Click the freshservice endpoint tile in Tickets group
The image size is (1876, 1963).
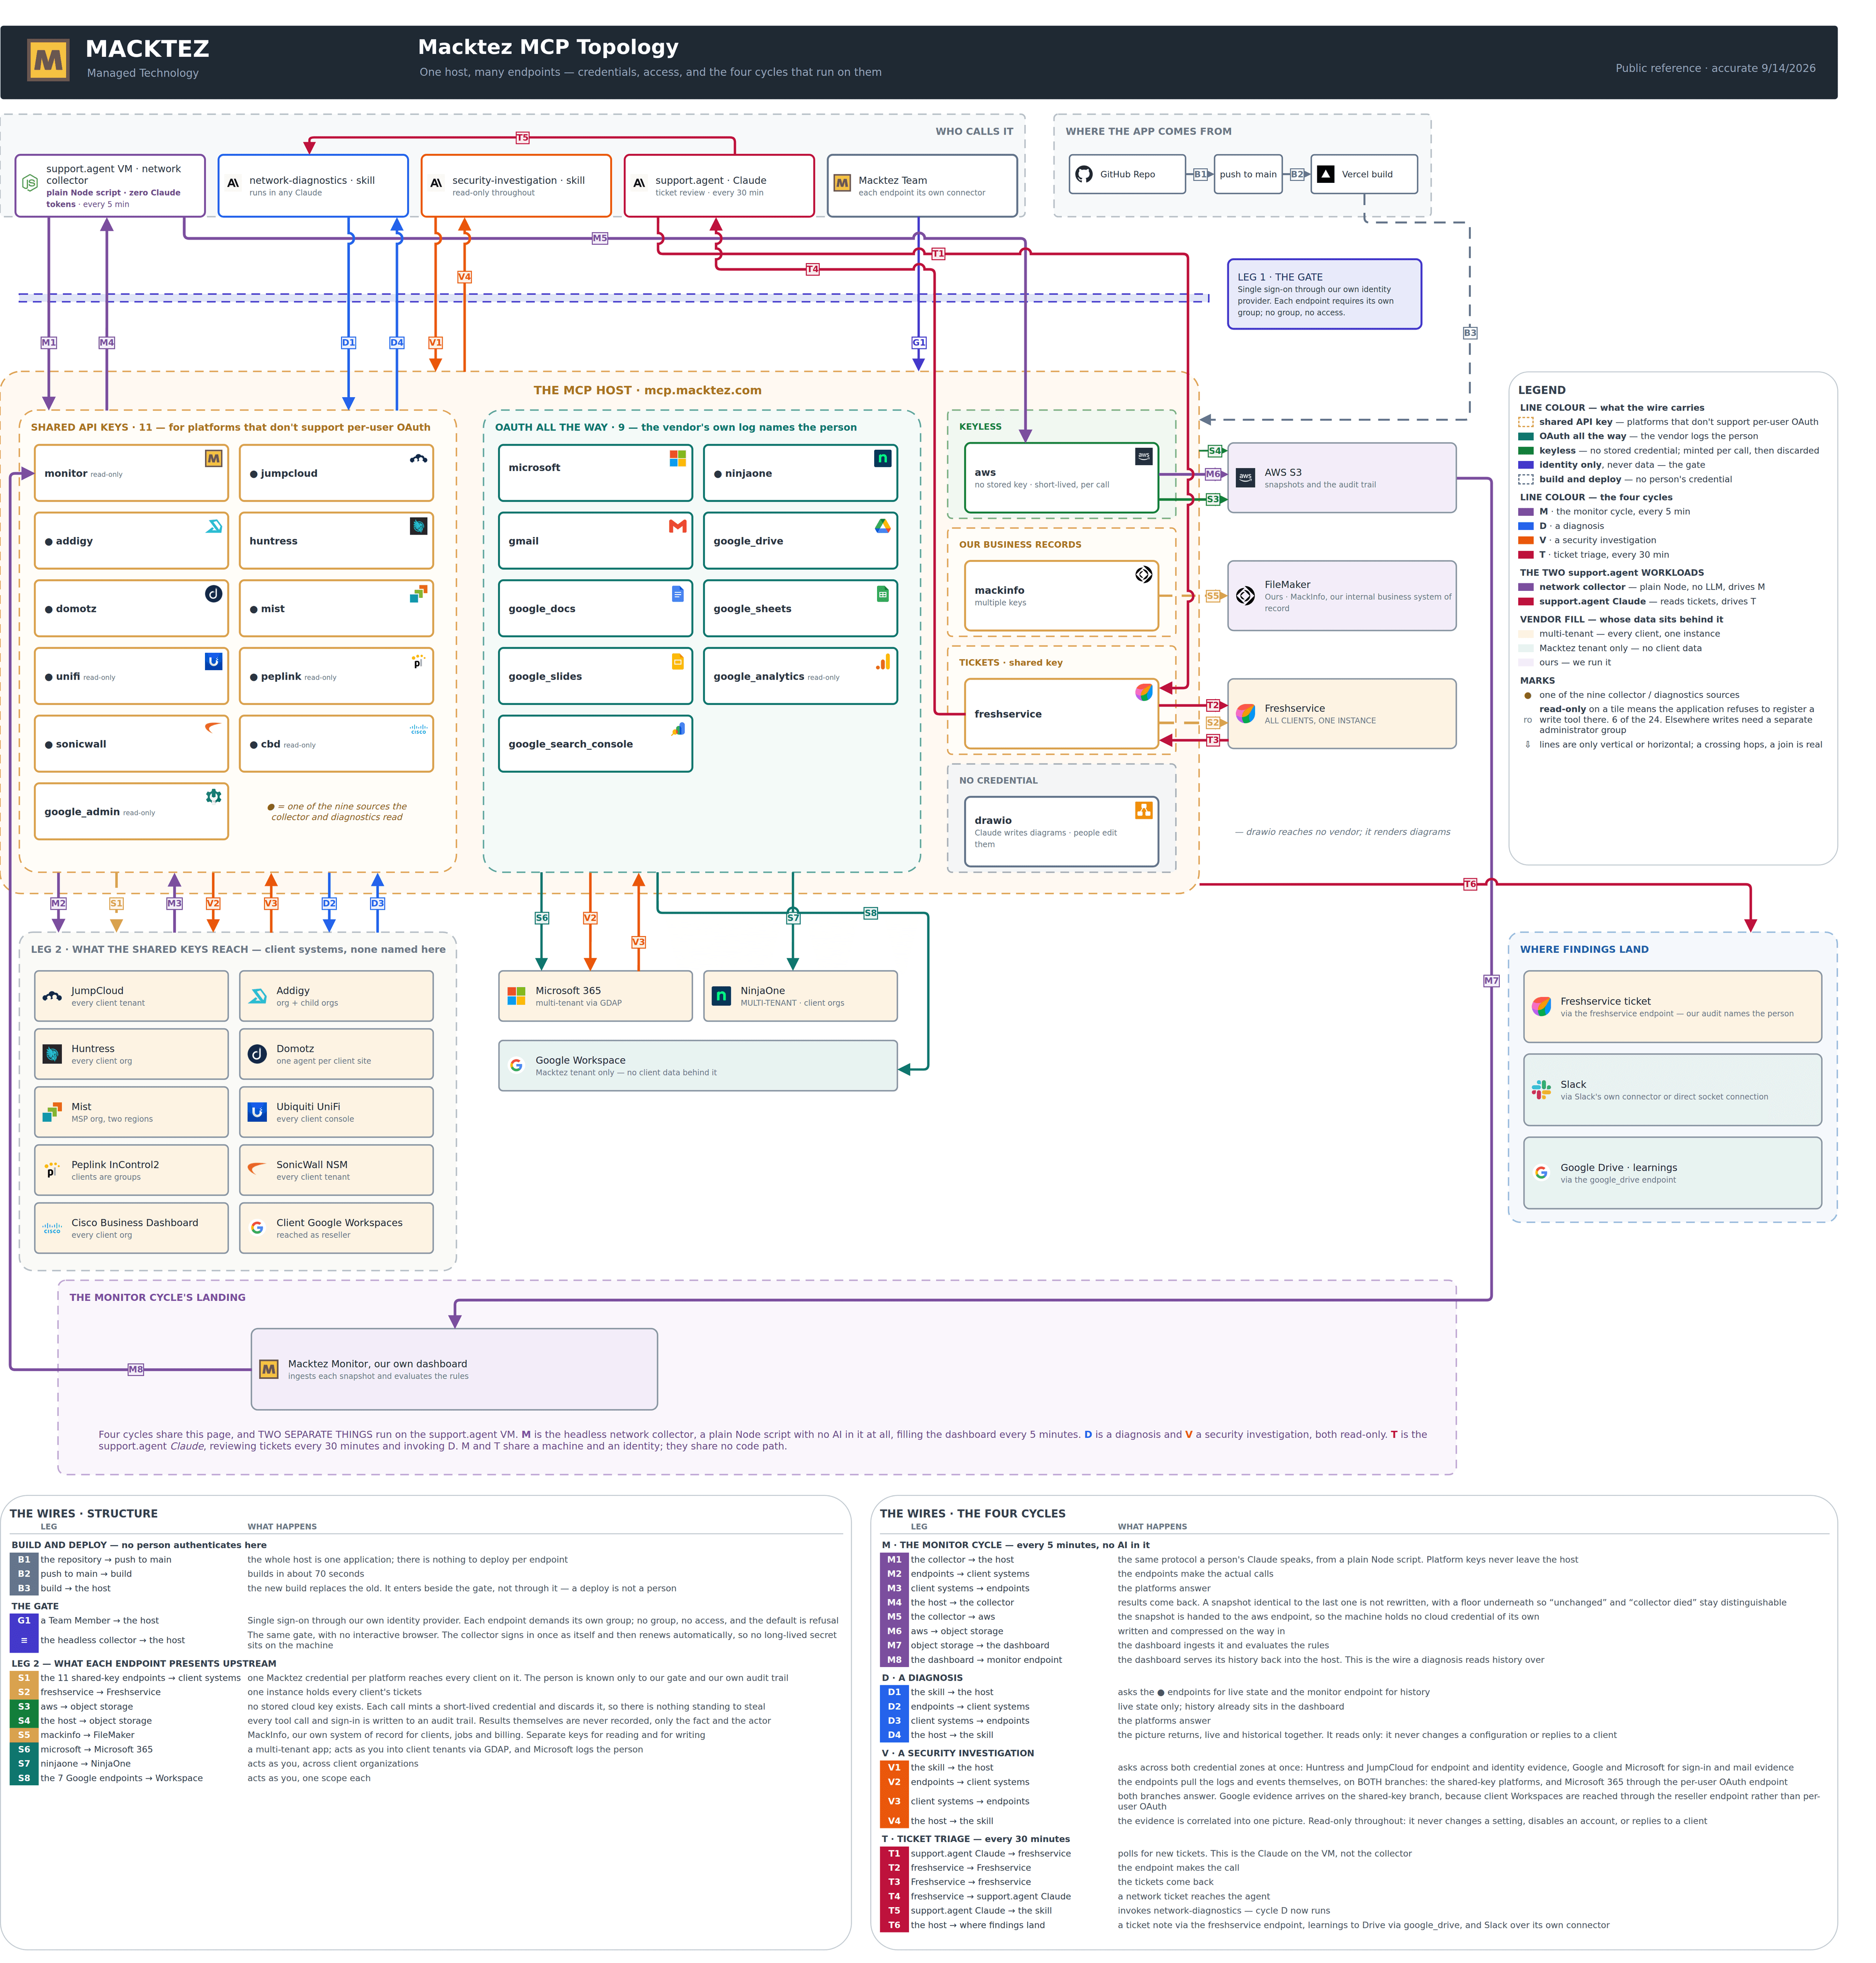pyautogui.click(x=1061, y=714)
